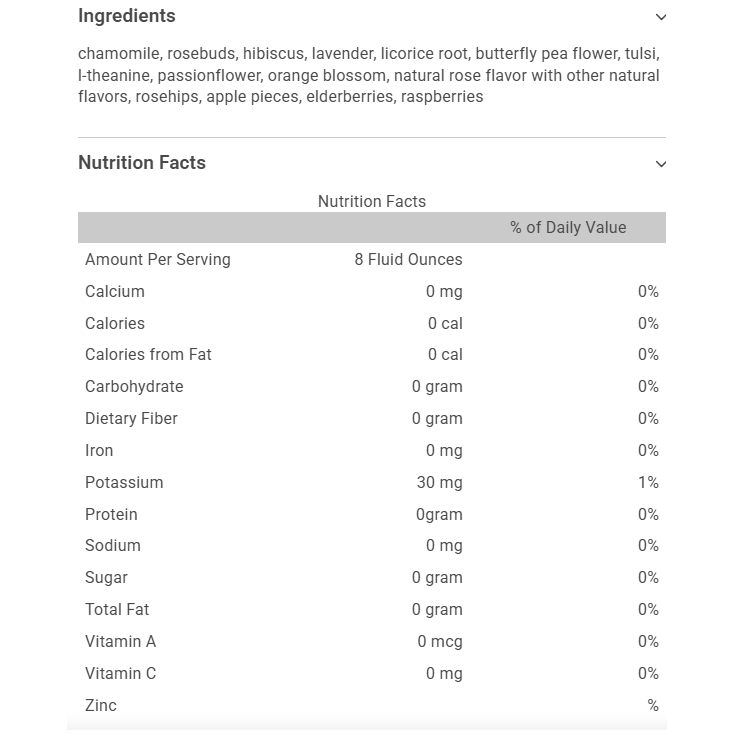Select the 1% daily value for Potassium
Image resolution: width=734 pixels, height=734 pixels.
[x=648, y=482]
